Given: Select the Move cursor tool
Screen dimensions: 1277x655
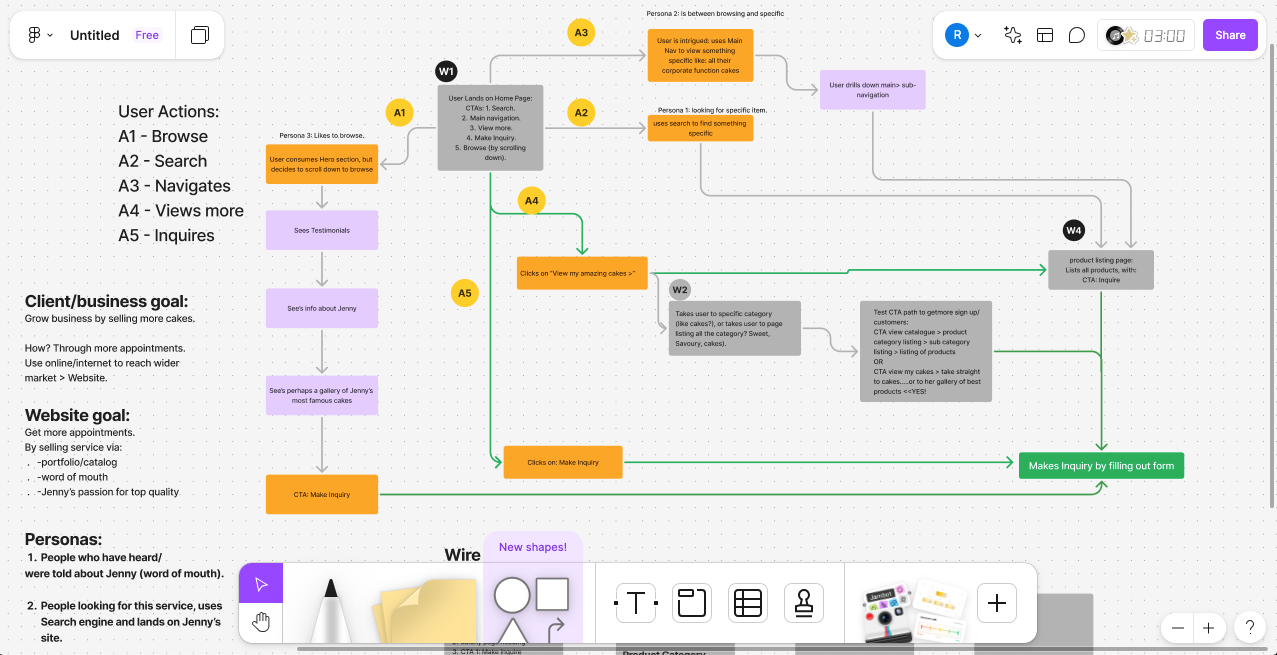Looking at the screenshot, I should [261, 583].
